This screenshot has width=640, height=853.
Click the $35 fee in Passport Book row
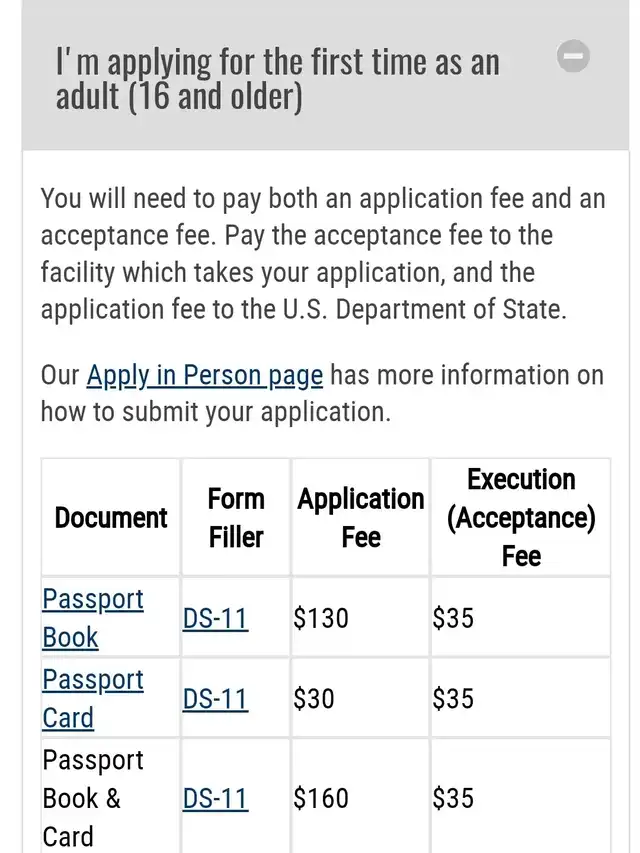coord(453,618)
